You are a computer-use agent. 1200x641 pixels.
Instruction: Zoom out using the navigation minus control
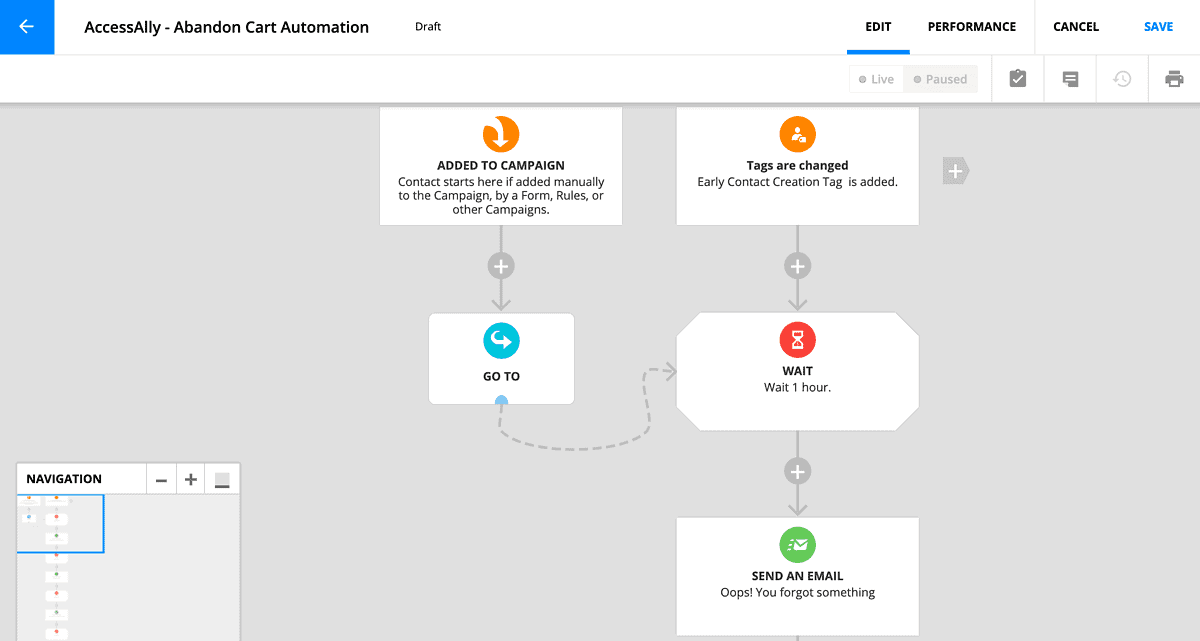(x=161, y=478)
